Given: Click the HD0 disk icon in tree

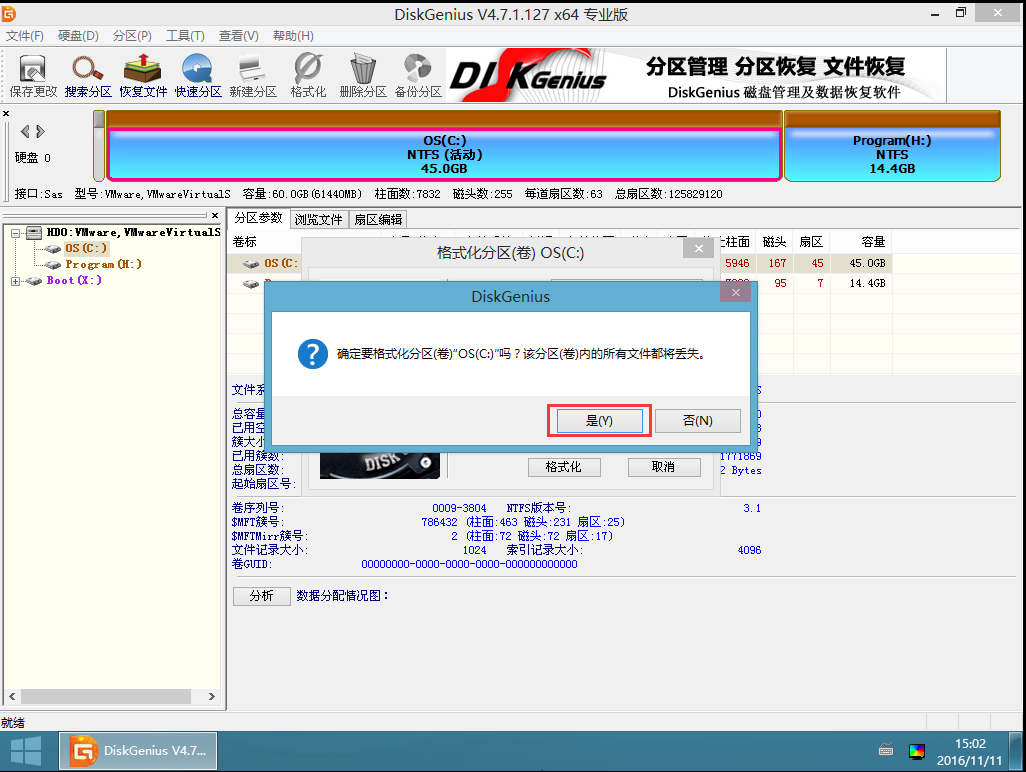Looking at the screenshot, I should pyautogui.click(x=34, y=232).
